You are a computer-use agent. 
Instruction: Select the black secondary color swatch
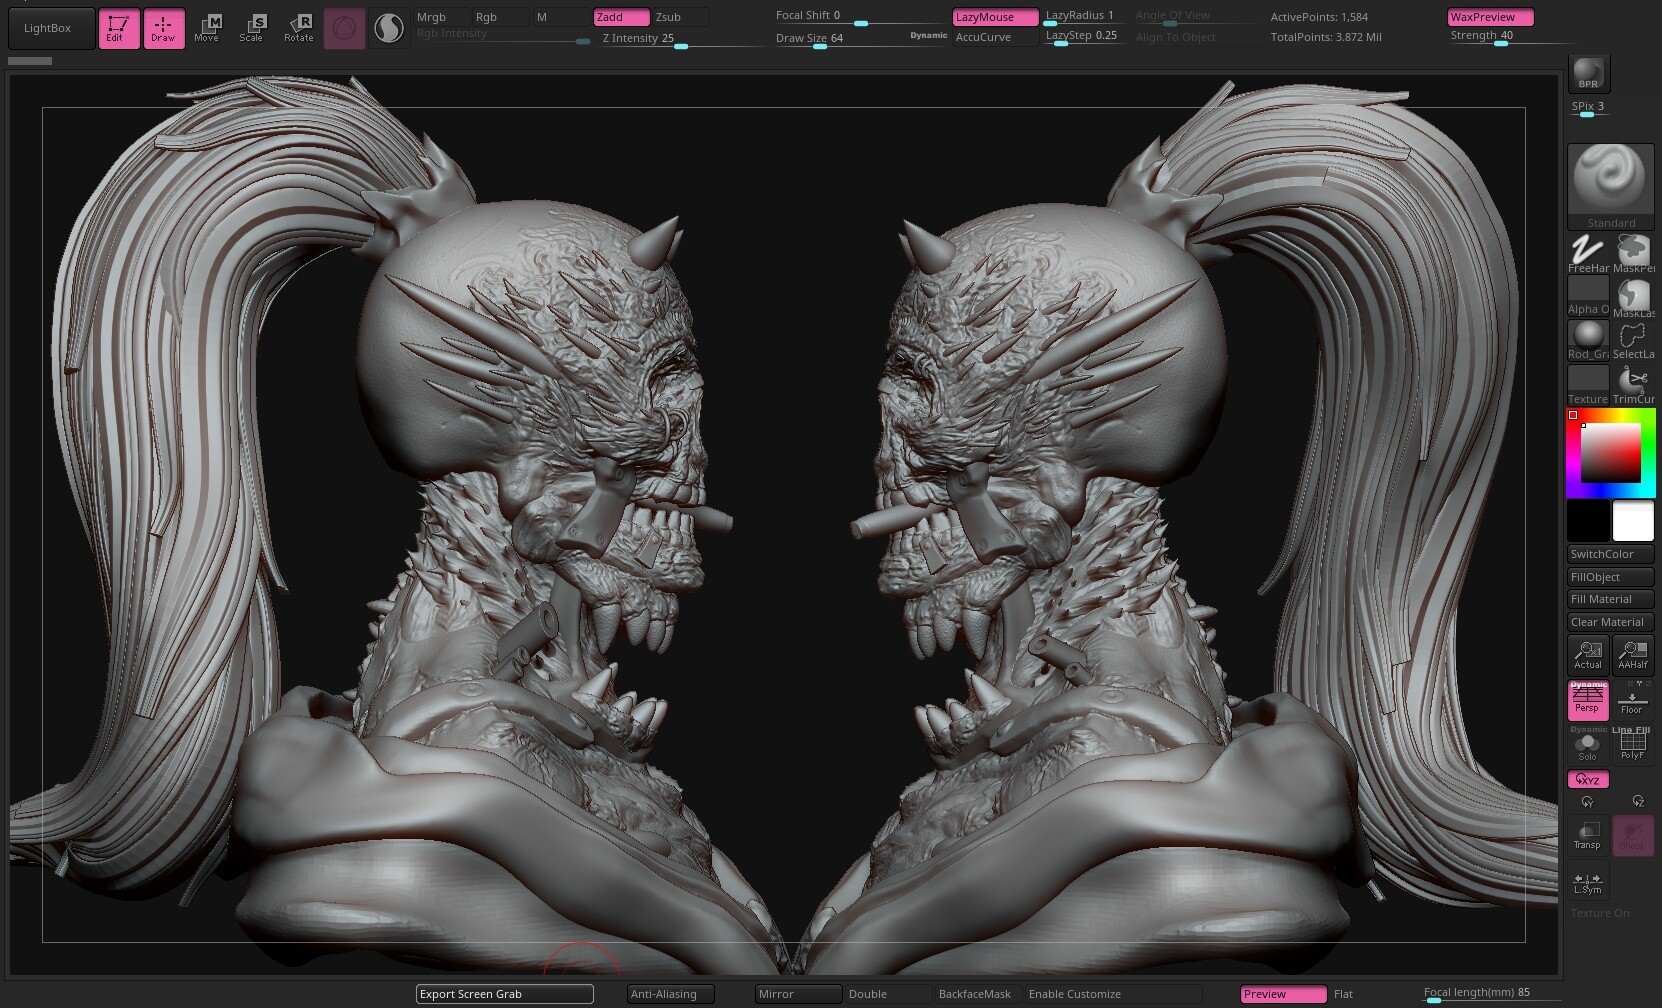[x=1588, y=521]
